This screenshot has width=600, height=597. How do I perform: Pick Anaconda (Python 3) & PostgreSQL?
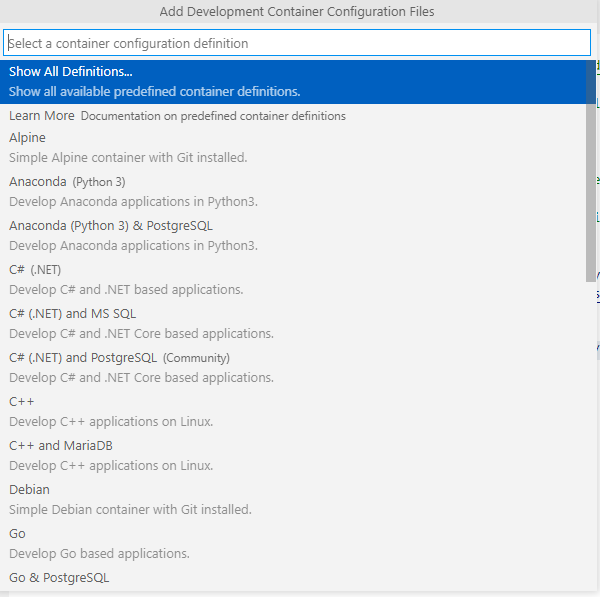pyautogui.click(x=111, y=226)
